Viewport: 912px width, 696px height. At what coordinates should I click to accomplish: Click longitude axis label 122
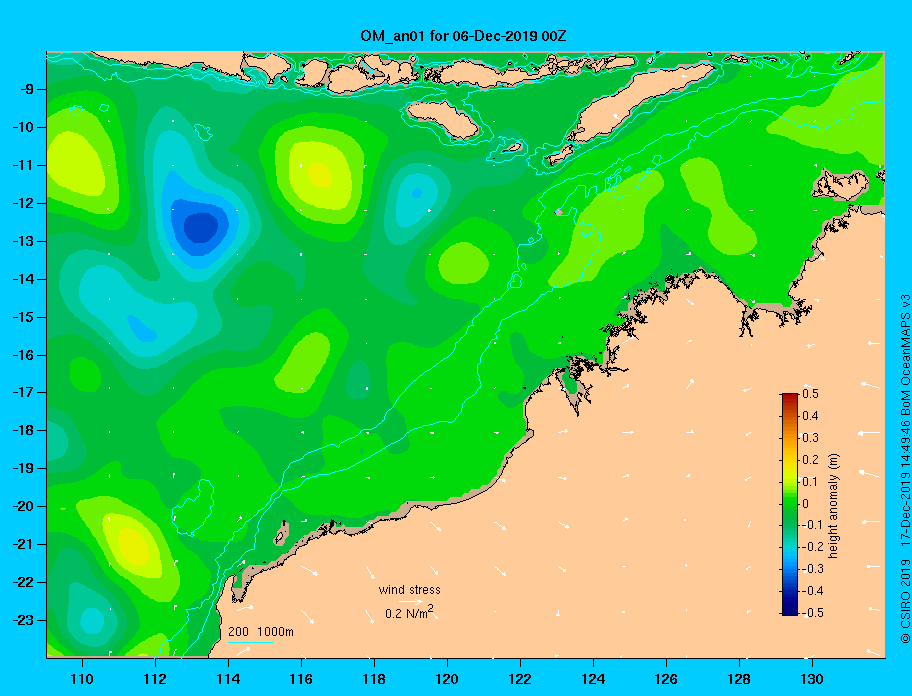[520, 679]
